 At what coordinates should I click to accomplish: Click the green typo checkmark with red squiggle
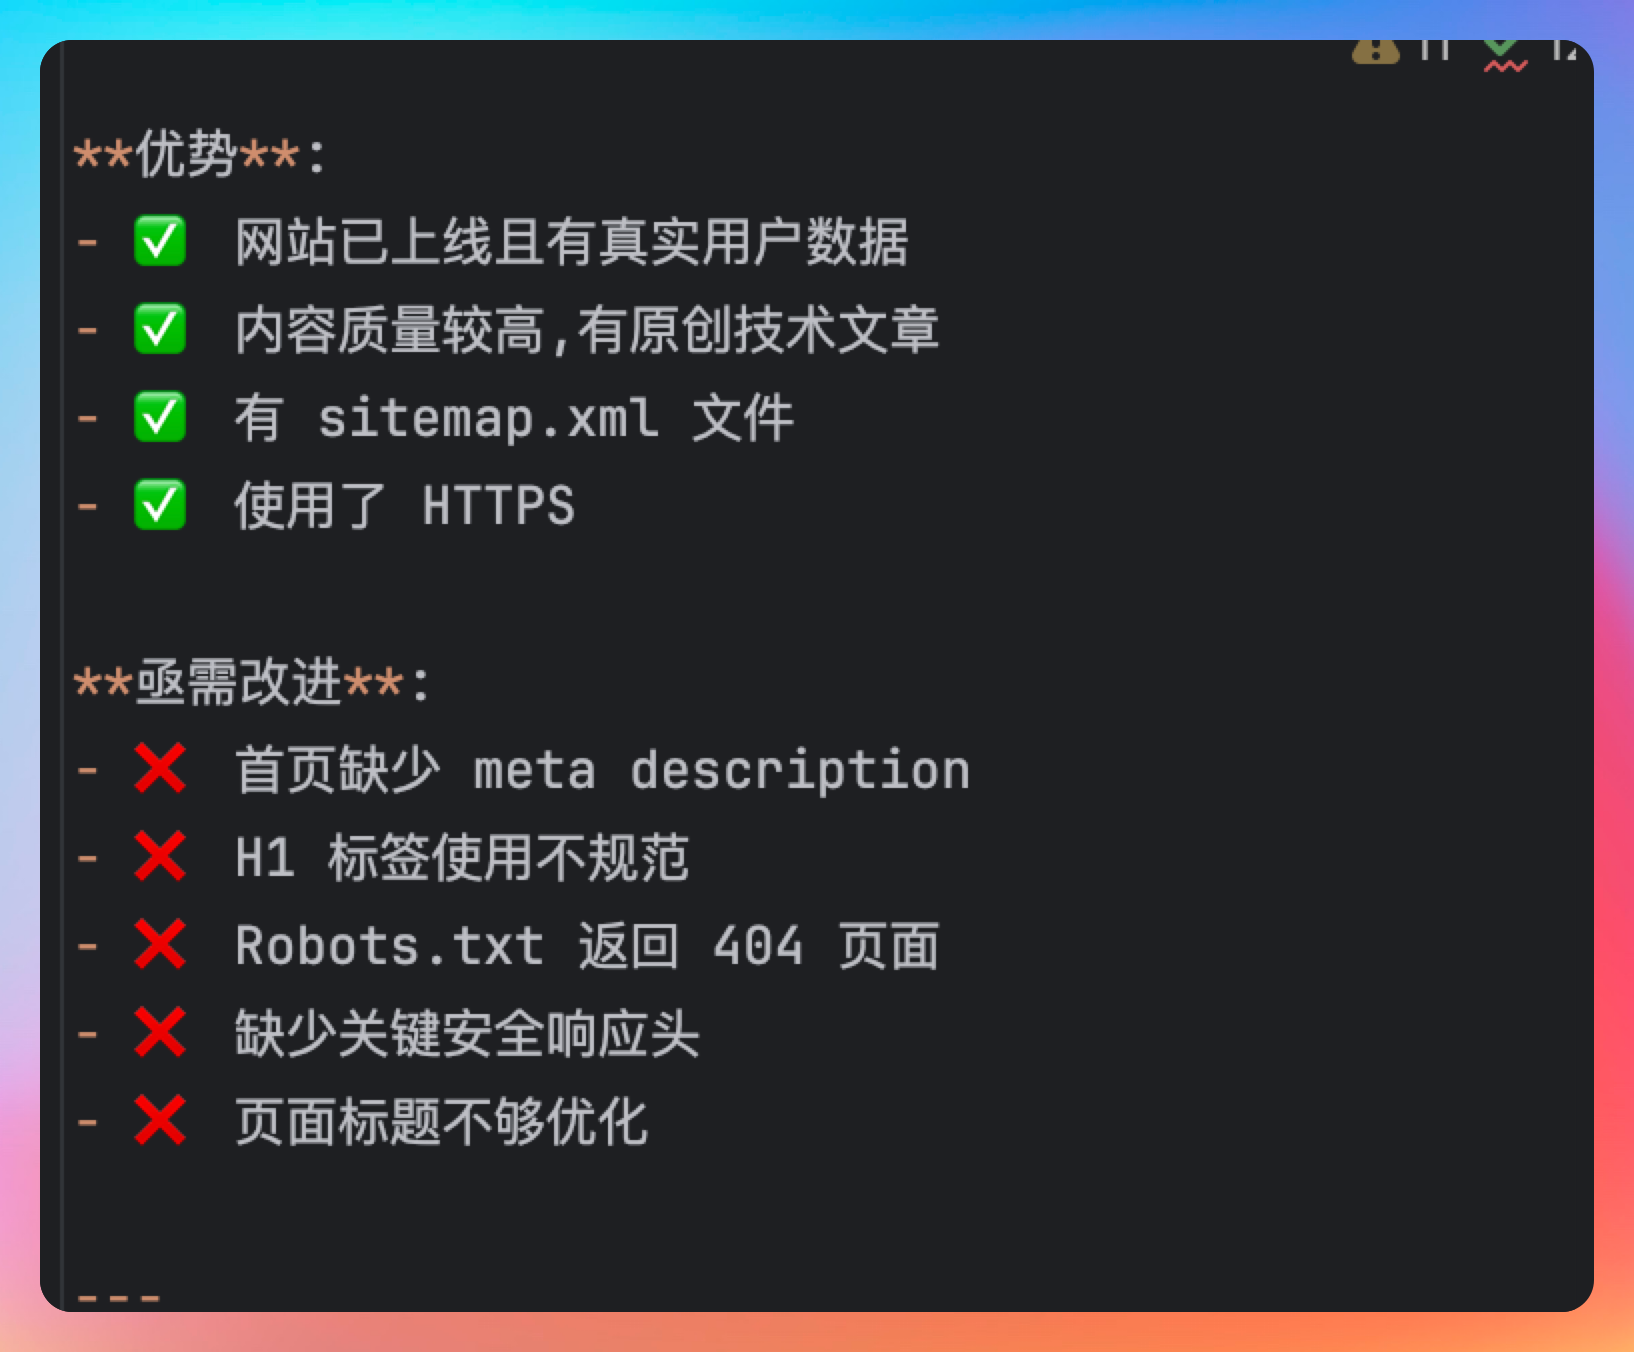[1503, 53]
